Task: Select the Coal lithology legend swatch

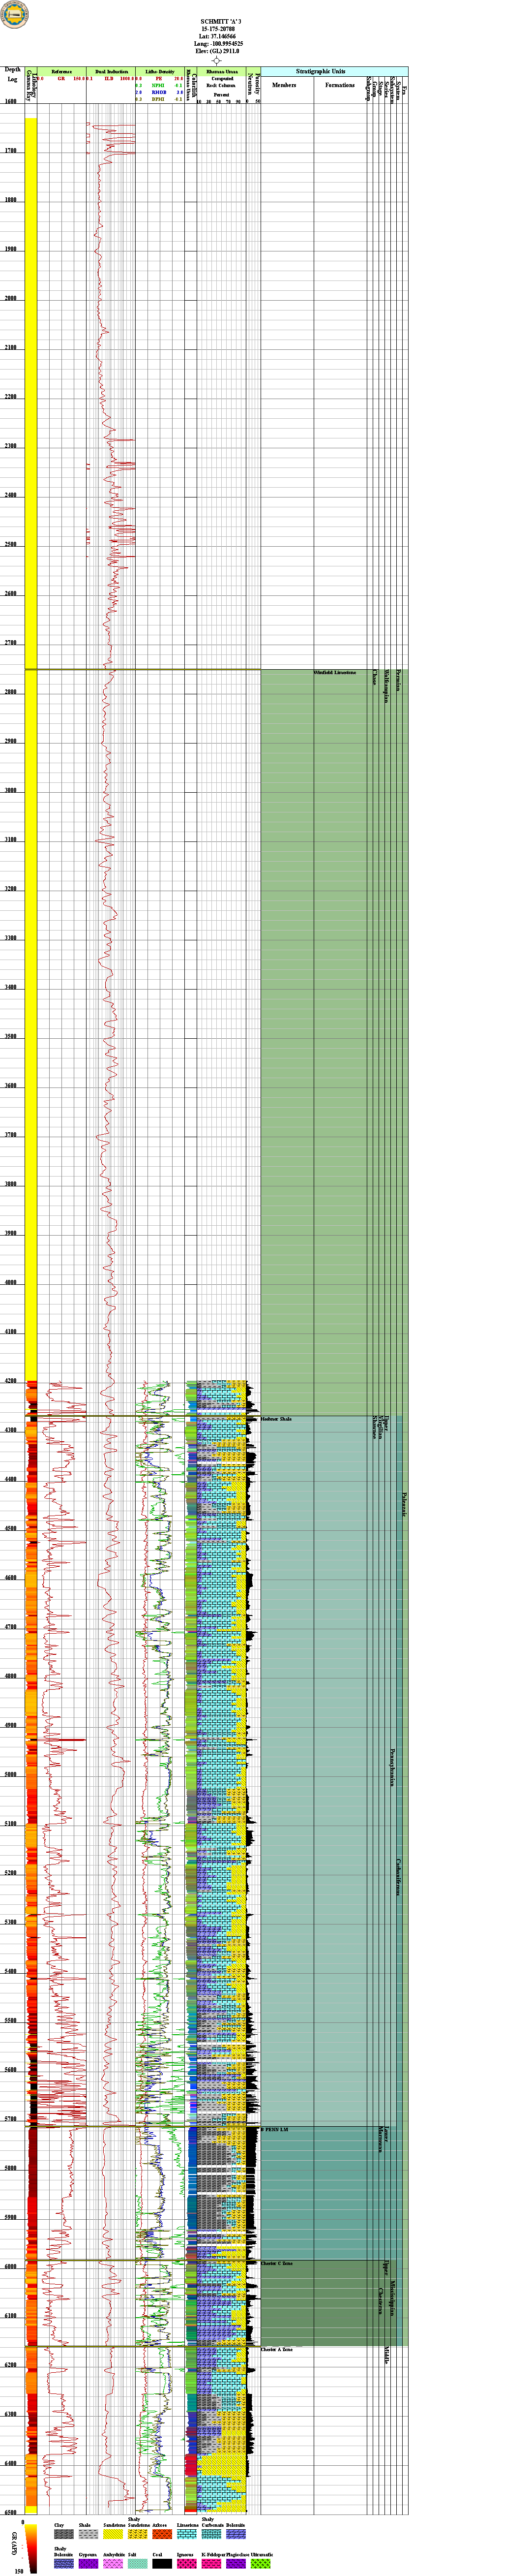Action: point(161,2563)
